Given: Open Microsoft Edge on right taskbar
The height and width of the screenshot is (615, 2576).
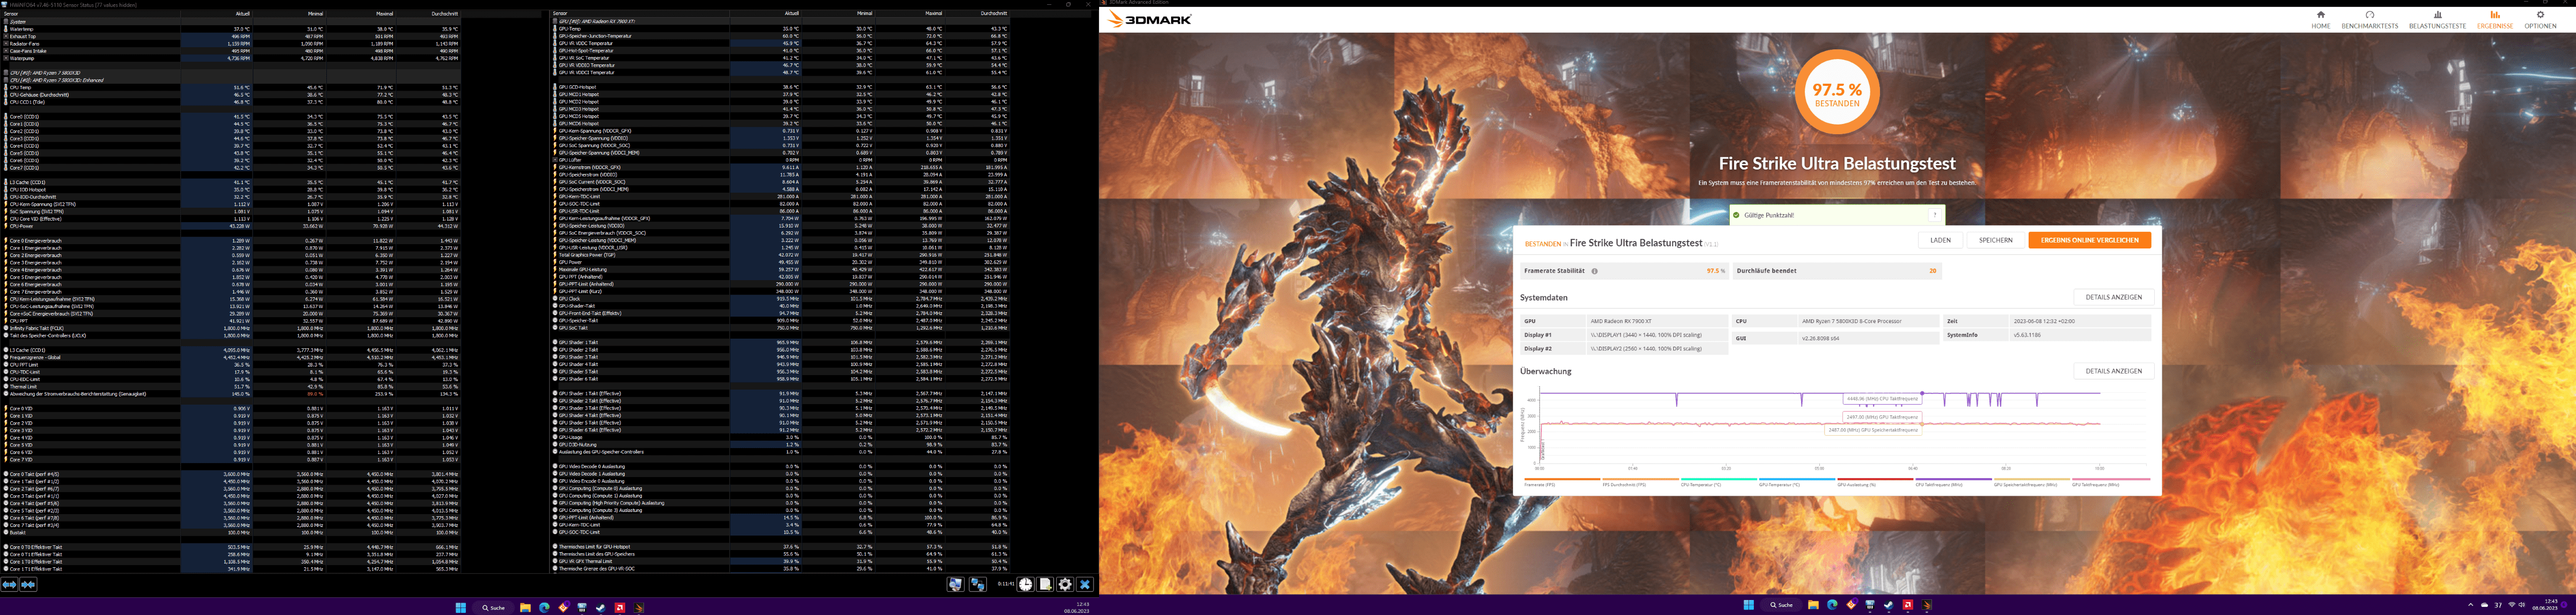Looking at the screenshot, I should 1833,605.
